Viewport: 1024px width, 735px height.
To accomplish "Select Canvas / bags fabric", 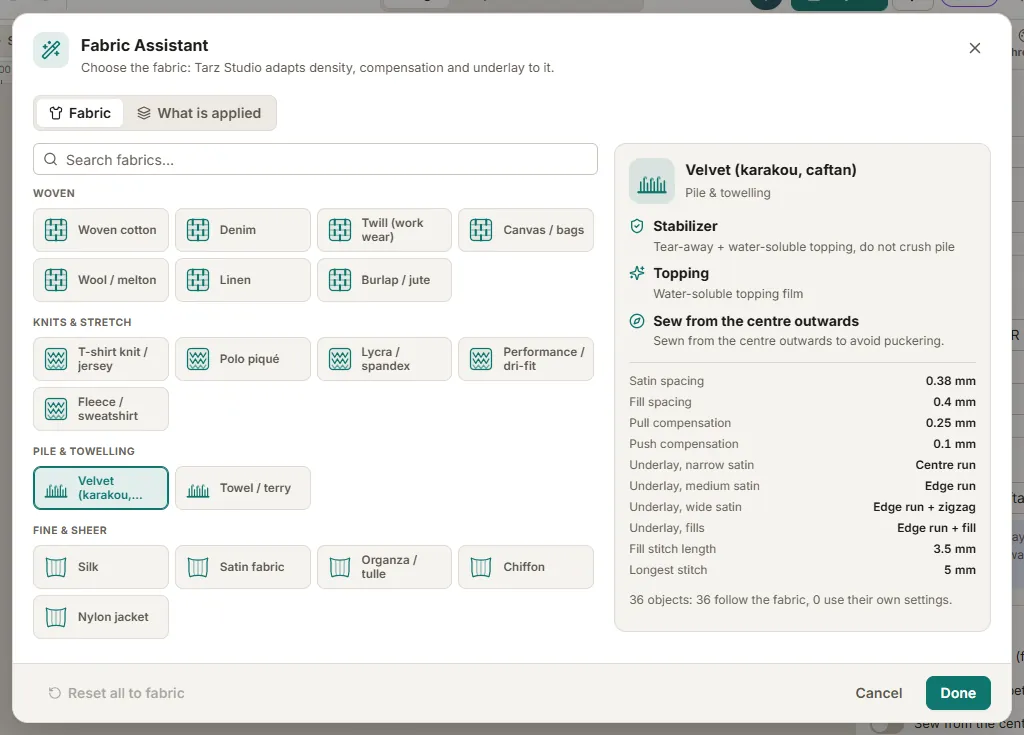I will pyautogui.click(x=526, y=230).
